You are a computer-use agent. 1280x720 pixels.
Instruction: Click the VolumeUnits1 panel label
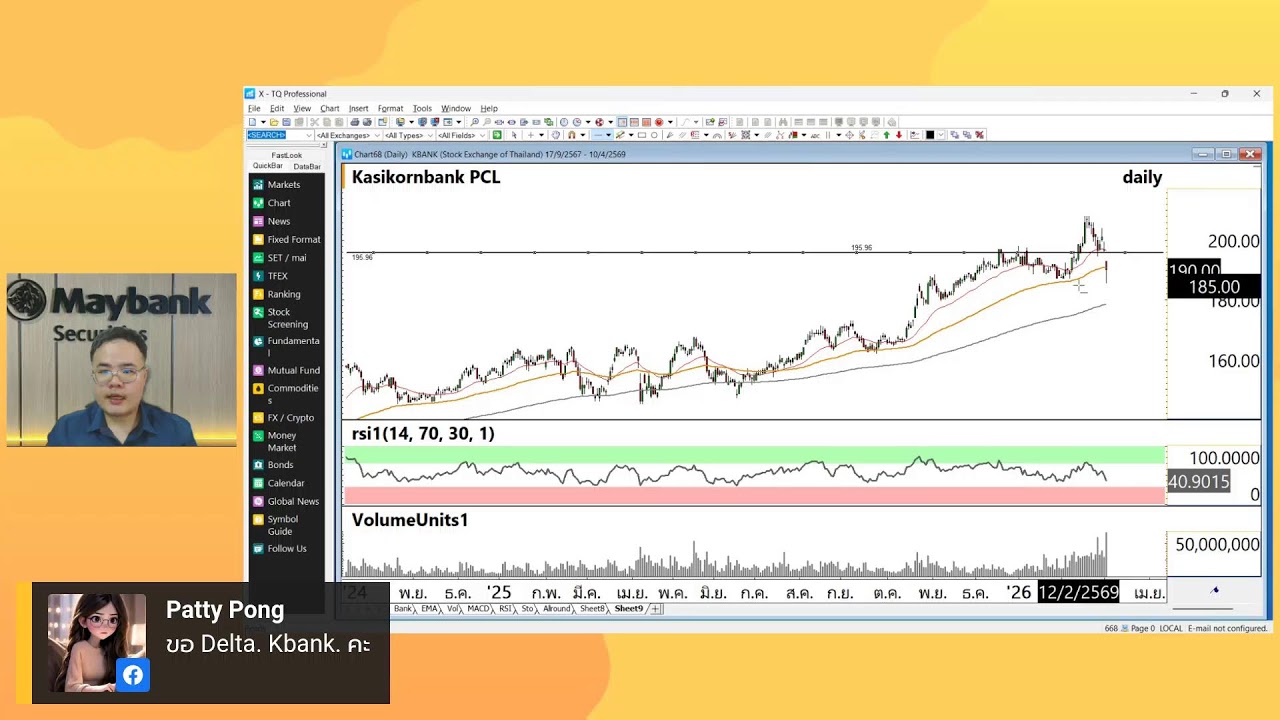410,520
